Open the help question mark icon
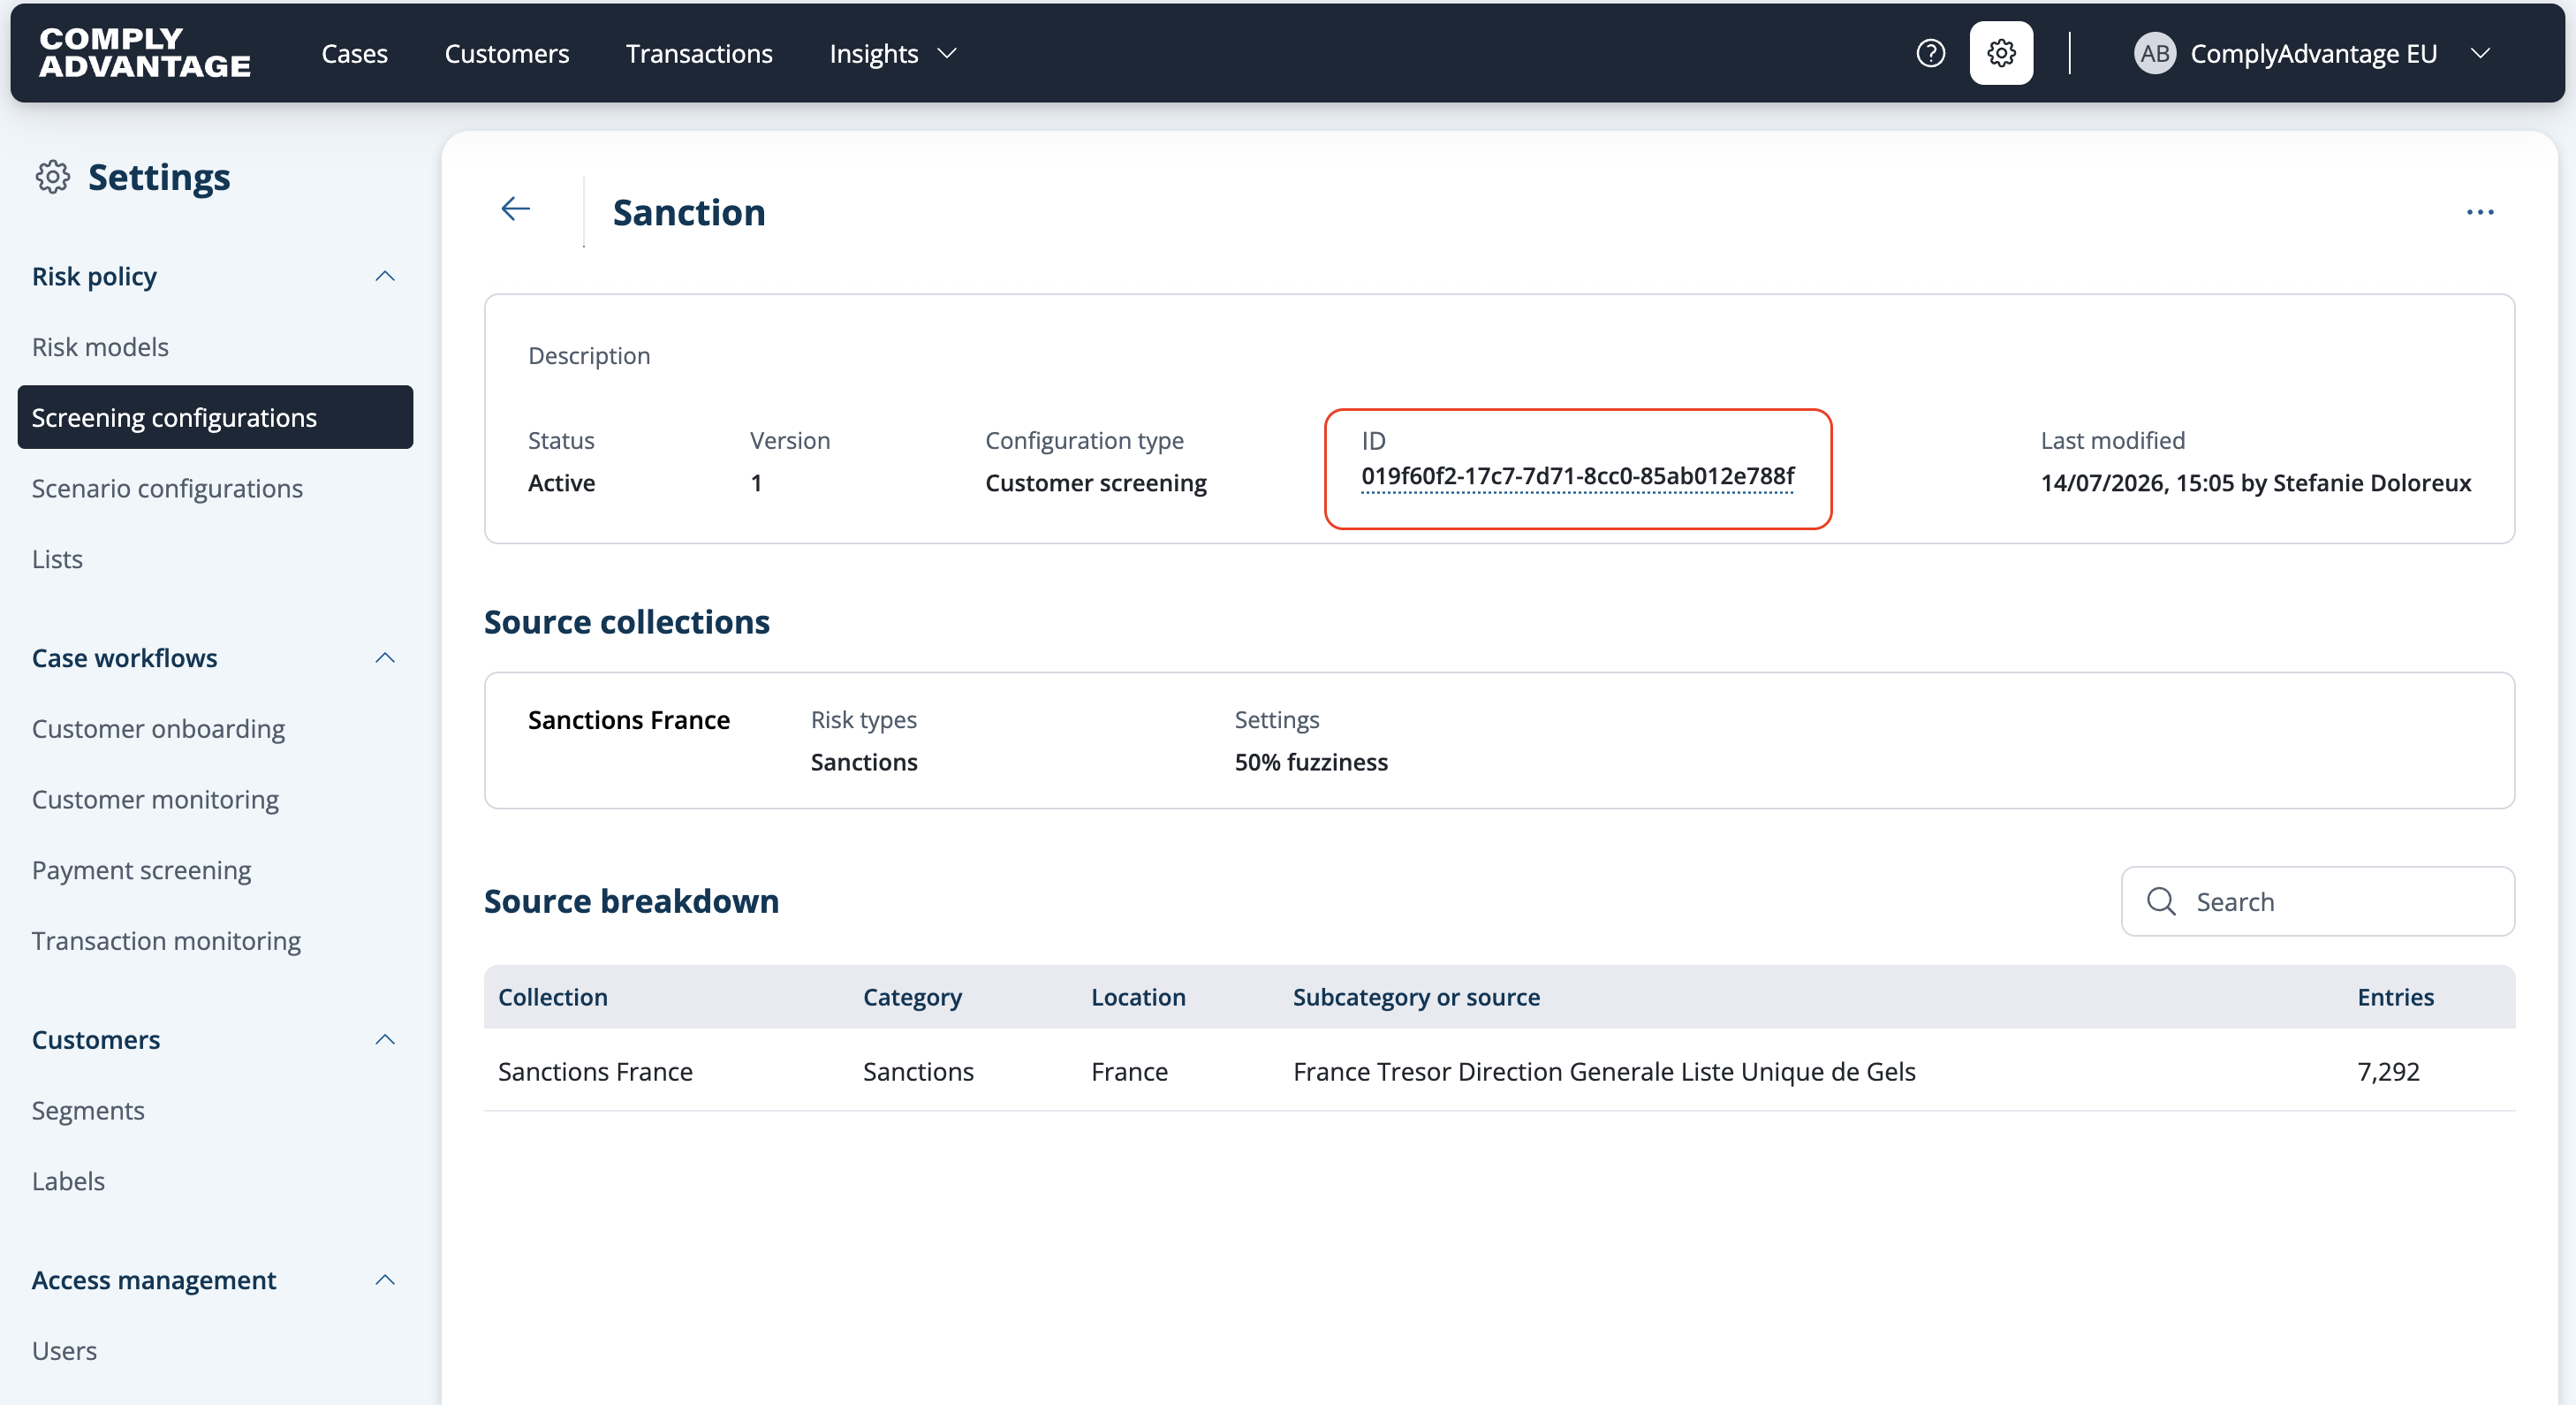Screen dimensions: 2576x1405 click(x=1930, y=53)
